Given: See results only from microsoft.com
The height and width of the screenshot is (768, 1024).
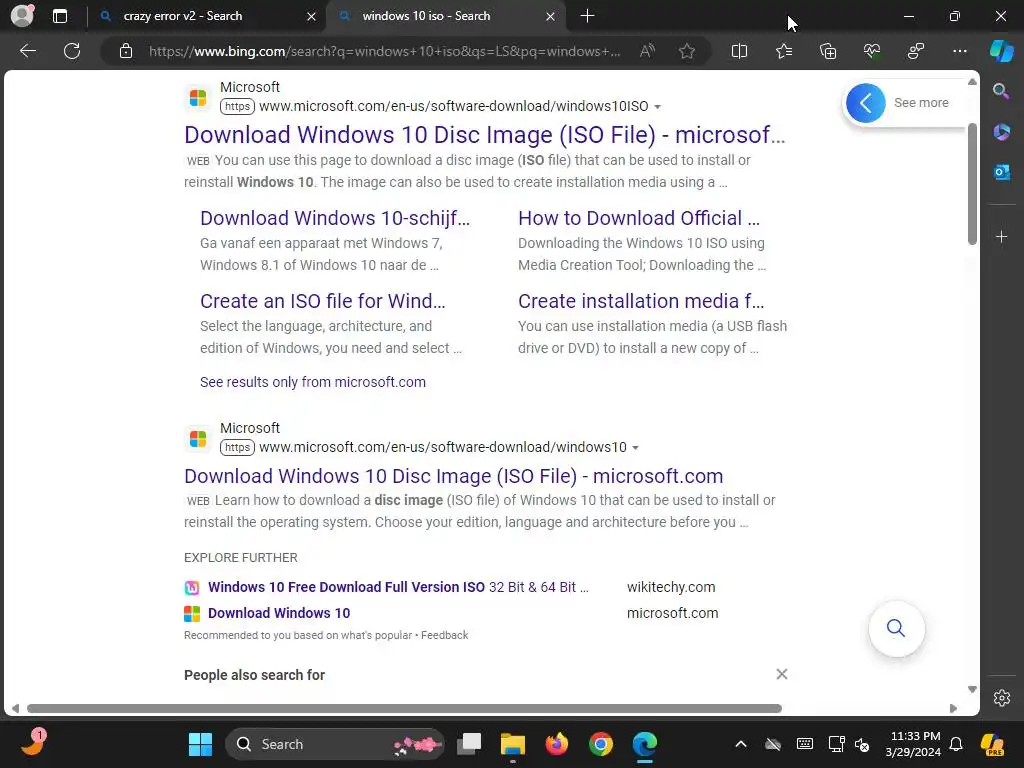Looking at the screenshot, I should tap(313, 382).
